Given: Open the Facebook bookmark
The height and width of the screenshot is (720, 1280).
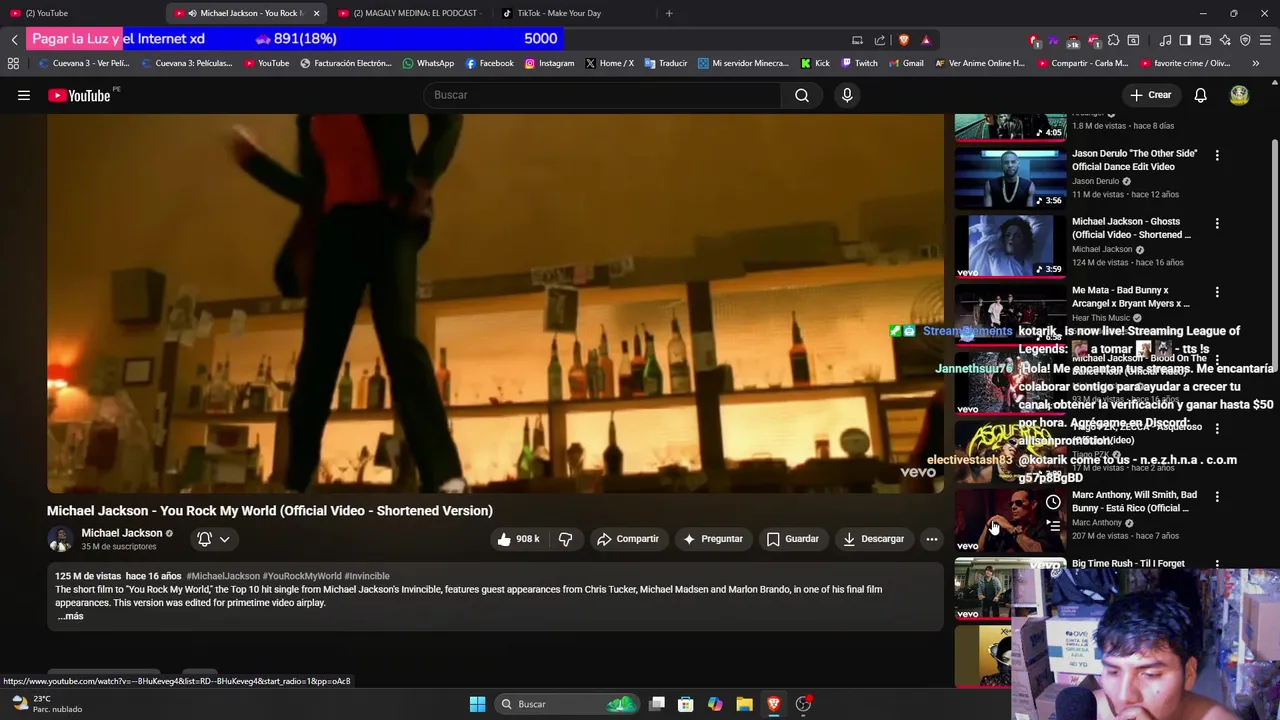Looking at the screenshot, I should (489, 63).
